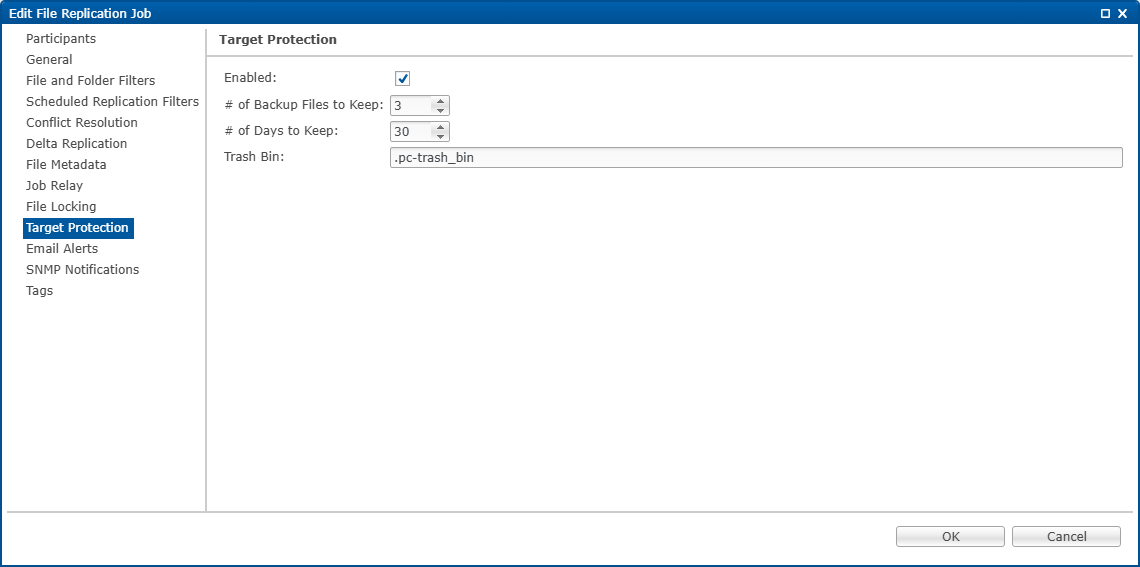The height and width of the screenshot is (567, 1140).
Task: Open the Participants section
Action: [61, 39]
